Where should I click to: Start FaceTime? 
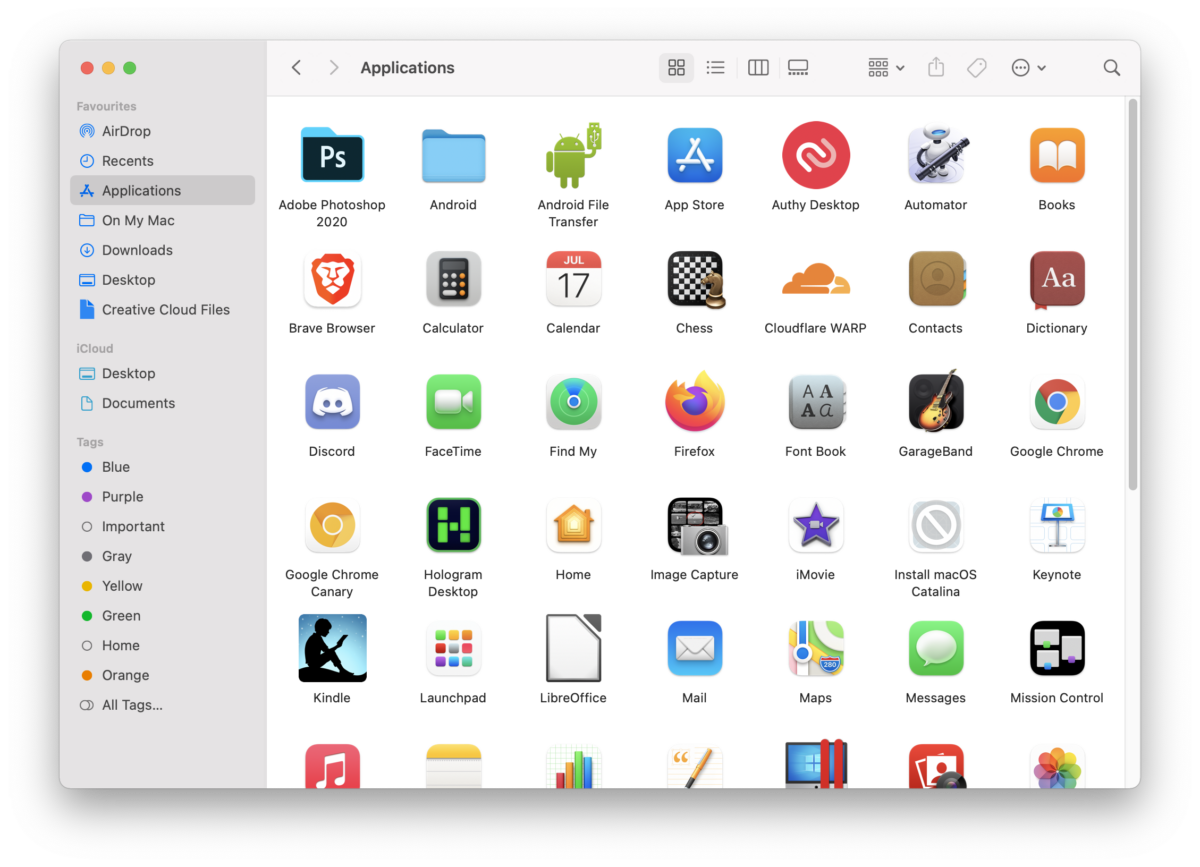tap(453, 402)
